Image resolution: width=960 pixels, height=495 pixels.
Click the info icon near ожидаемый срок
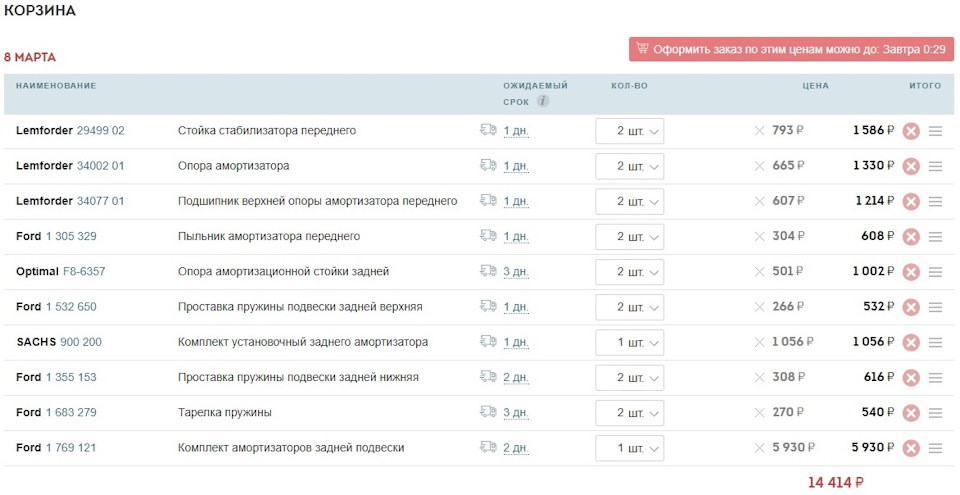(x=543, y=101)
